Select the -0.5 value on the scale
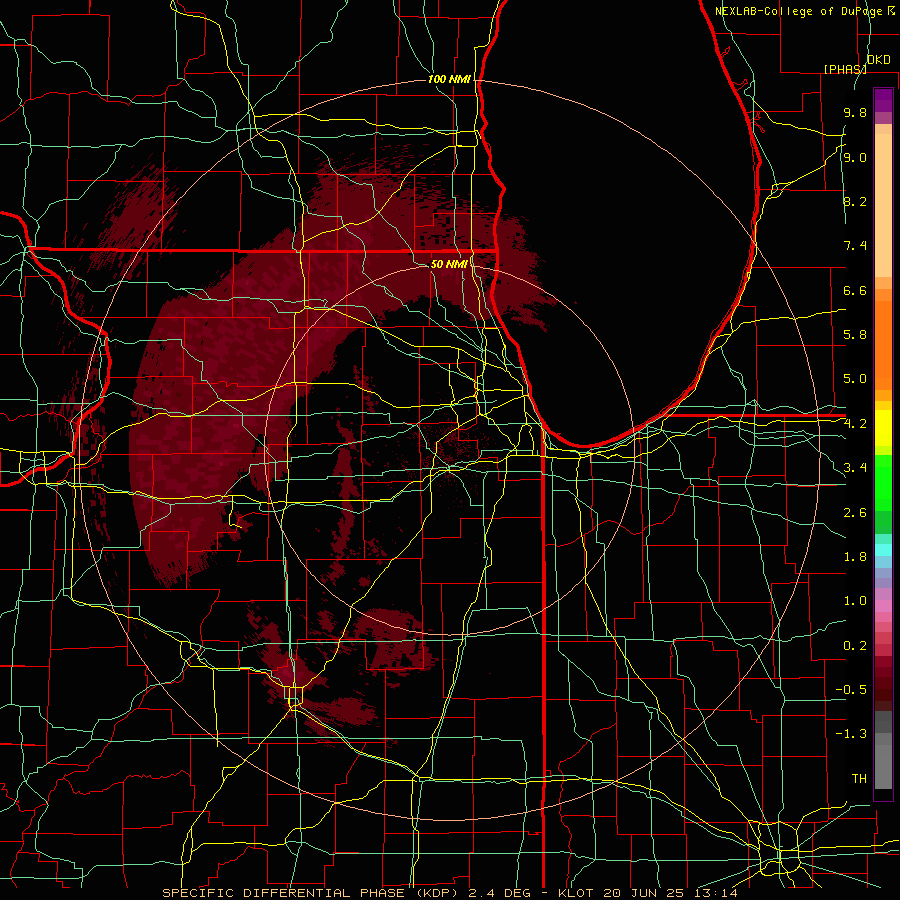900x900 pixels. (851, 690)
